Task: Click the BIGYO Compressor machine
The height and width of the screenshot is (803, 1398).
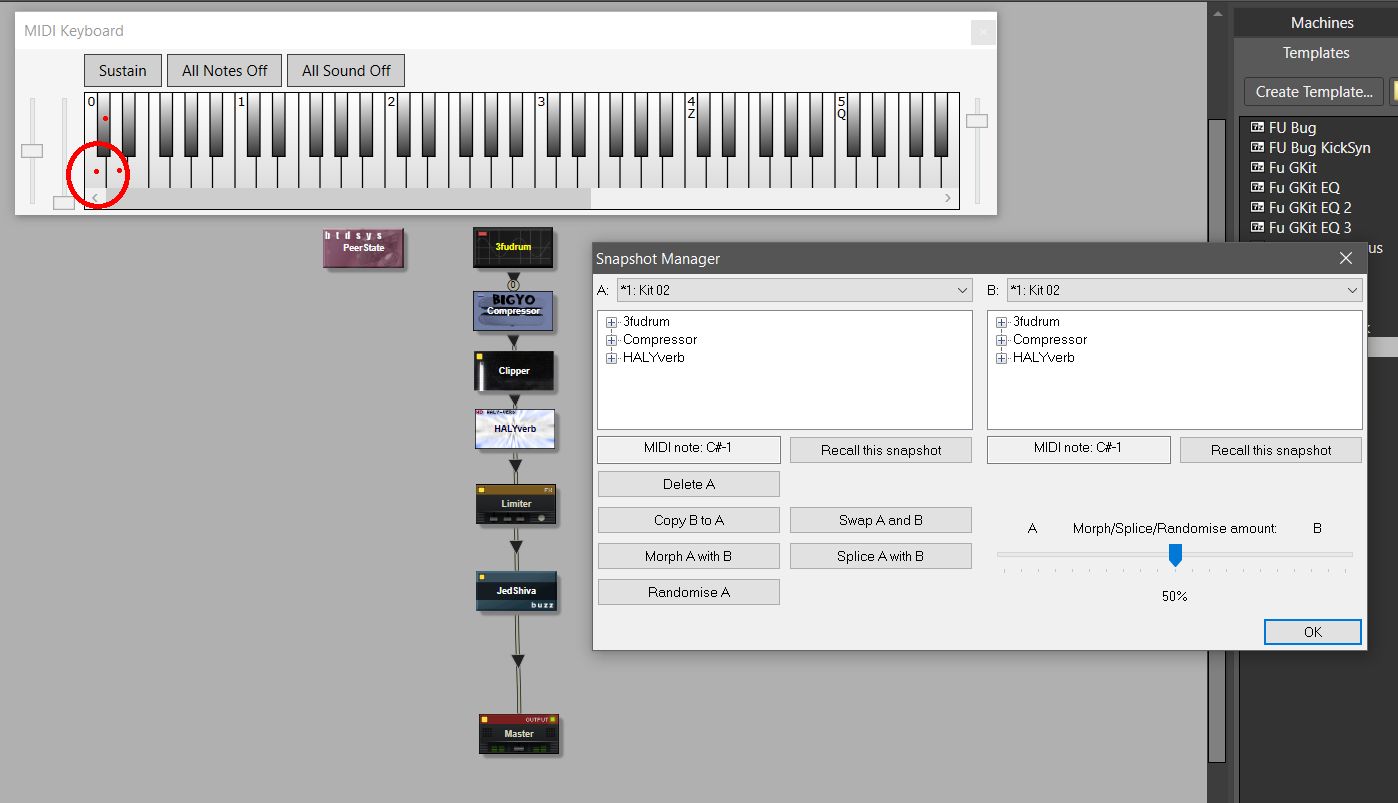Action: pyautogui.click(x=513, y=310)
